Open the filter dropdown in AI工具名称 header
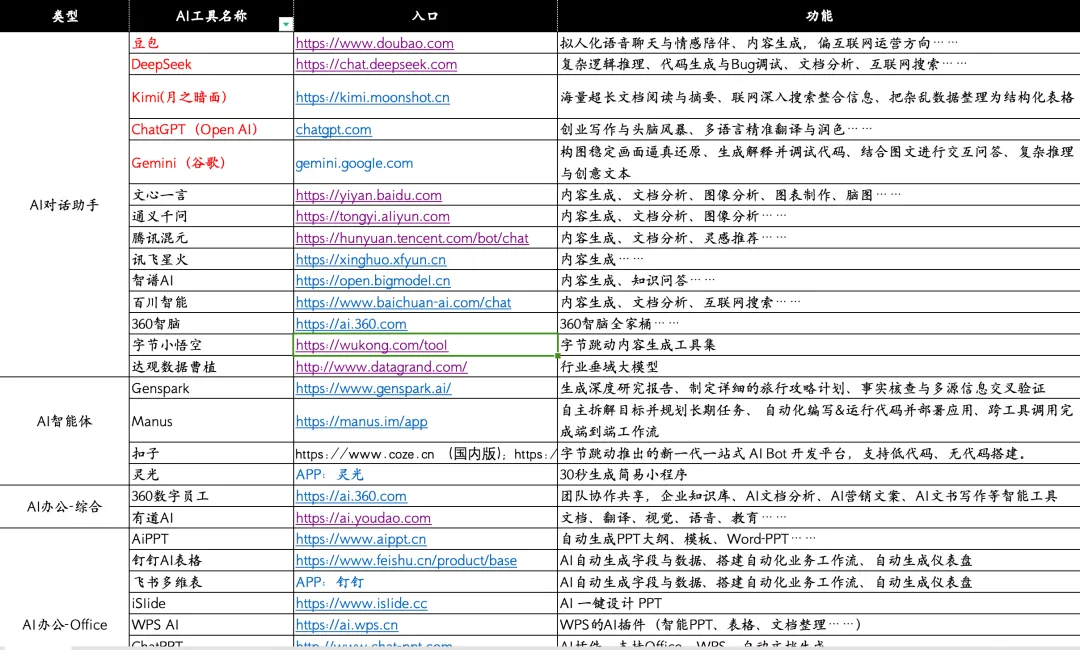Image resolution: width=1080 pixels, height=650 pixels. pos(285,24)
